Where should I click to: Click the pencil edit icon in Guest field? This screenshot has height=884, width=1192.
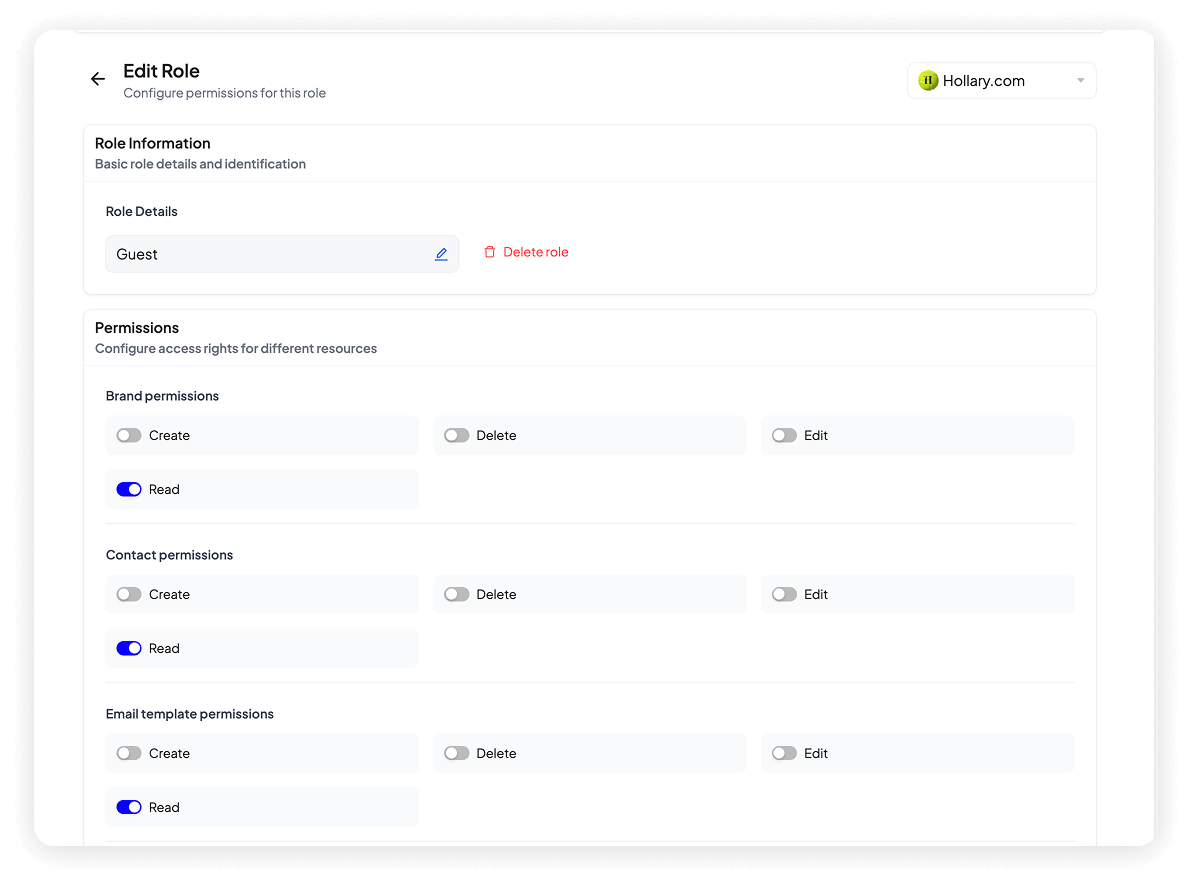pos(441,255)
